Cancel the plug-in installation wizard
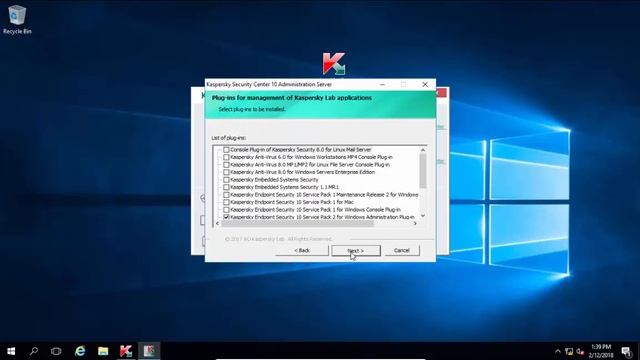640x360 pixels. tap(402, 250)
